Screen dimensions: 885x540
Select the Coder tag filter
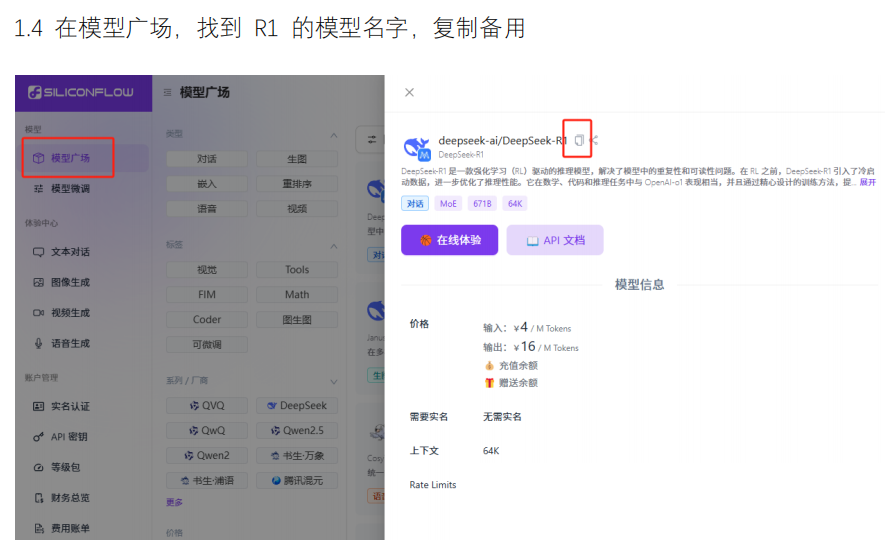click(x=207, y=319)
